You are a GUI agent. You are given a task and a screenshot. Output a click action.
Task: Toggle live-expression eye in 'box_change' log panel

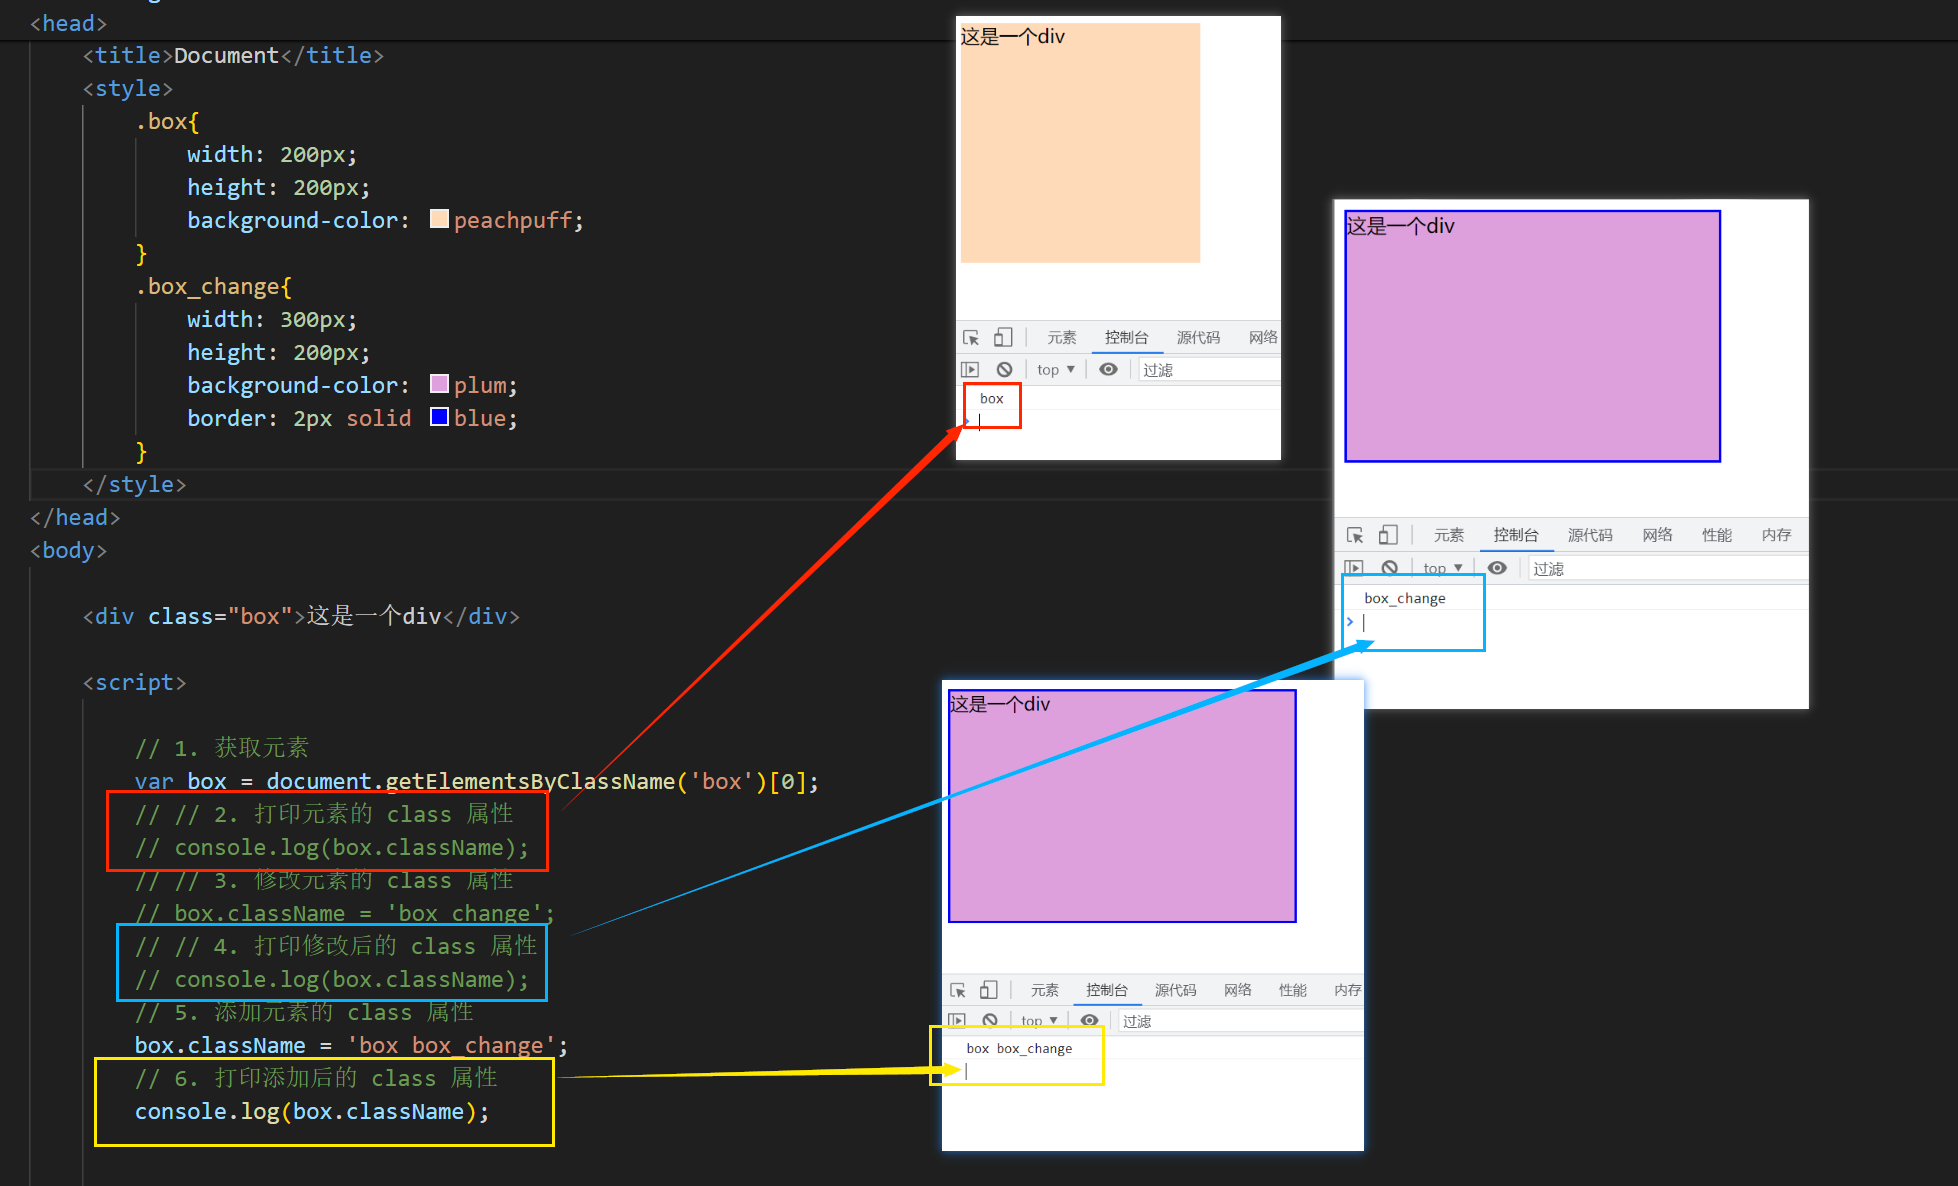[x=1497, y=568]
